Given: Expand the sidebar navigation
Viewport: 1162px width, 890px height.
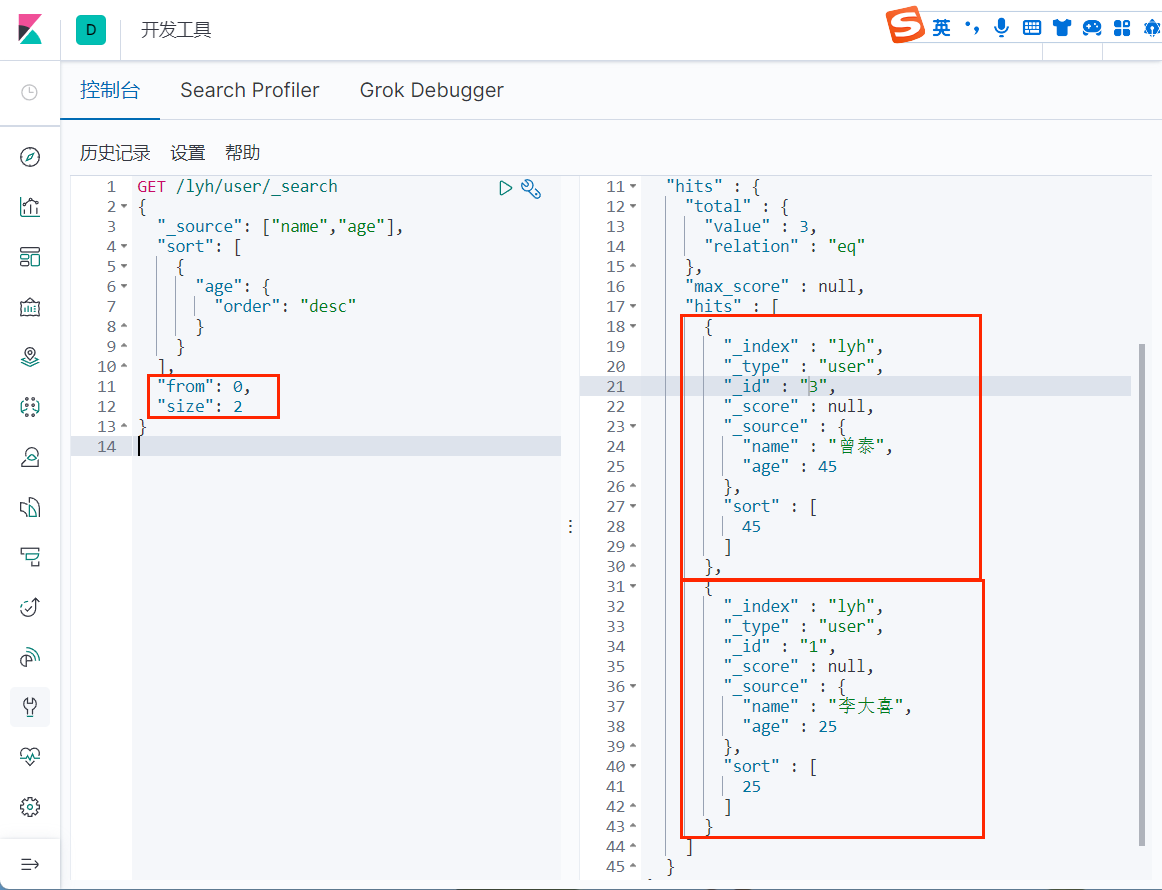Looking at the screenshot, I should click(30, 864).
